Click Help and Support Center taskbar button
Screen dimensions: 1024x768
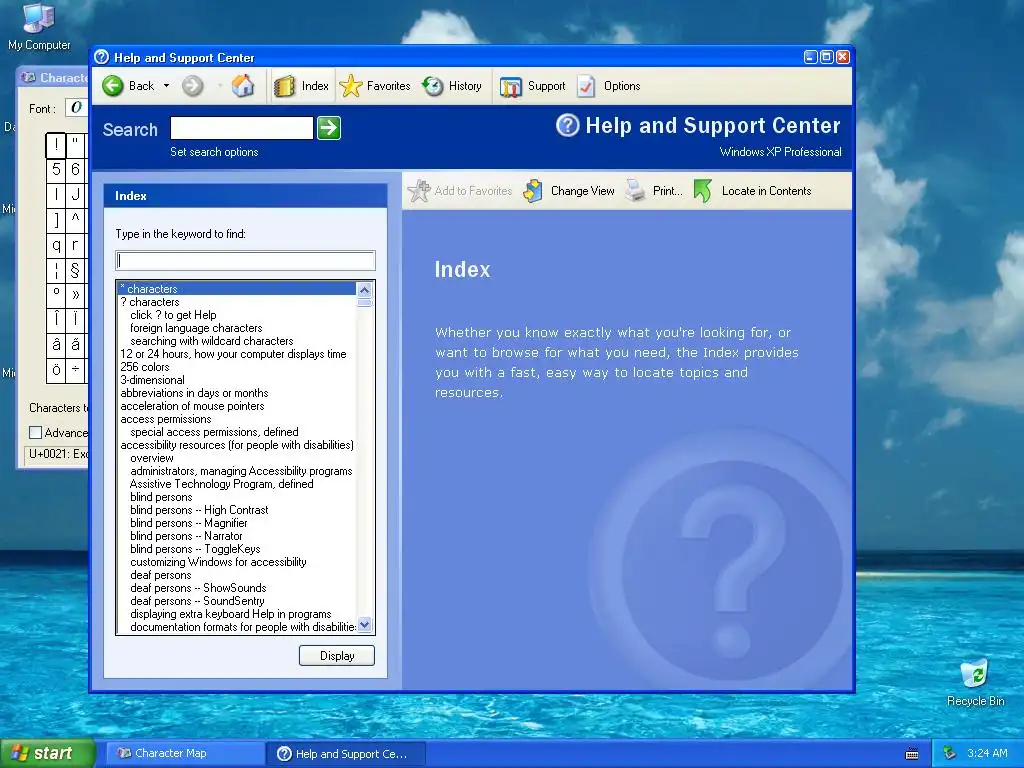347,754
